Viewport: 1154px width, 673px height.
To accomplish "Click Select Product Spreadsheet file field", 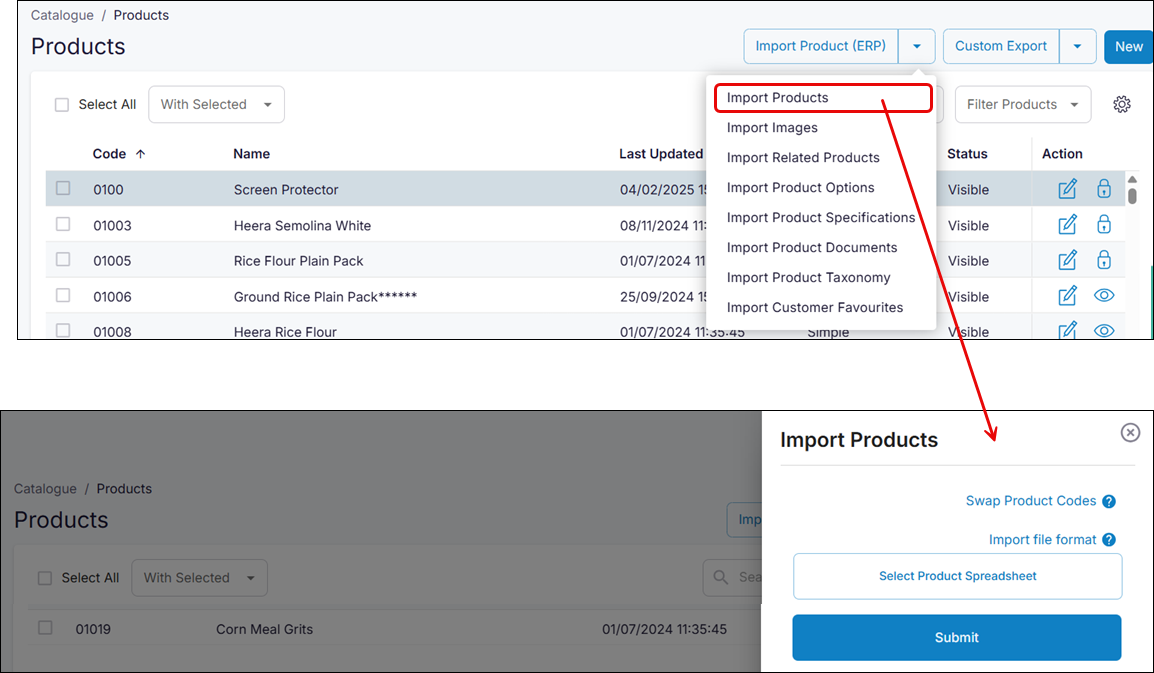I will [x=957, y=577].
